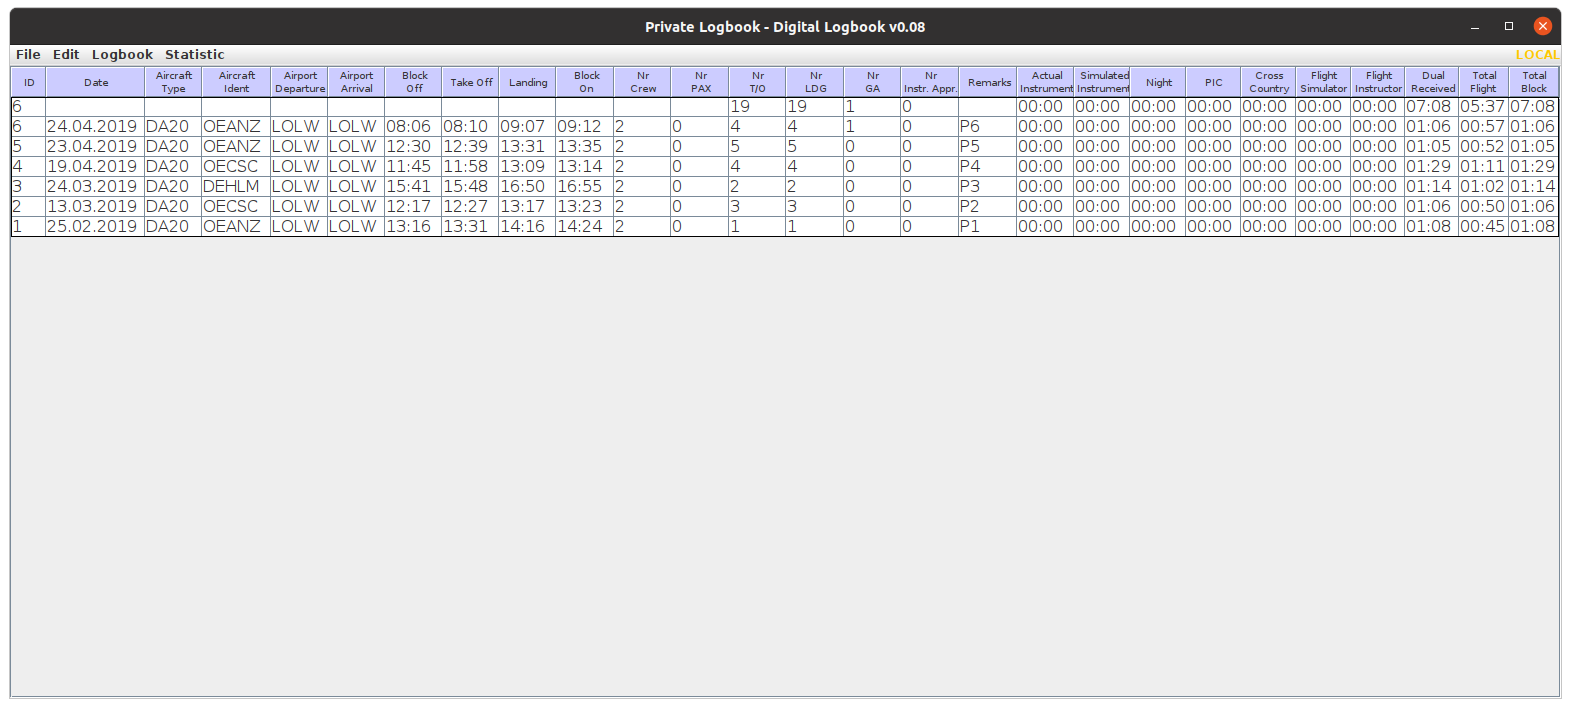Open the Edit menu
Screen dimensions: 1571x708
pyautogui.click(x=66, y=55)
